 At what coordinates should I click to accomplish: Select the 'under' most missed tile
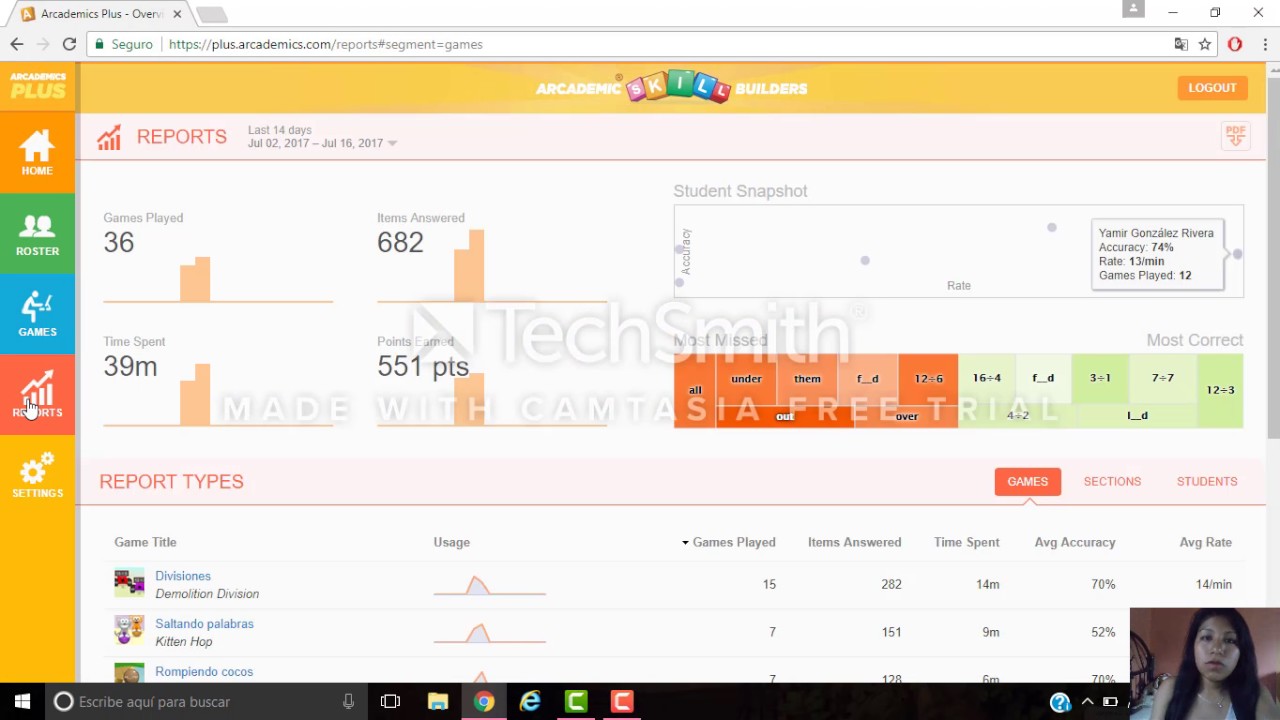pos(746,379)
